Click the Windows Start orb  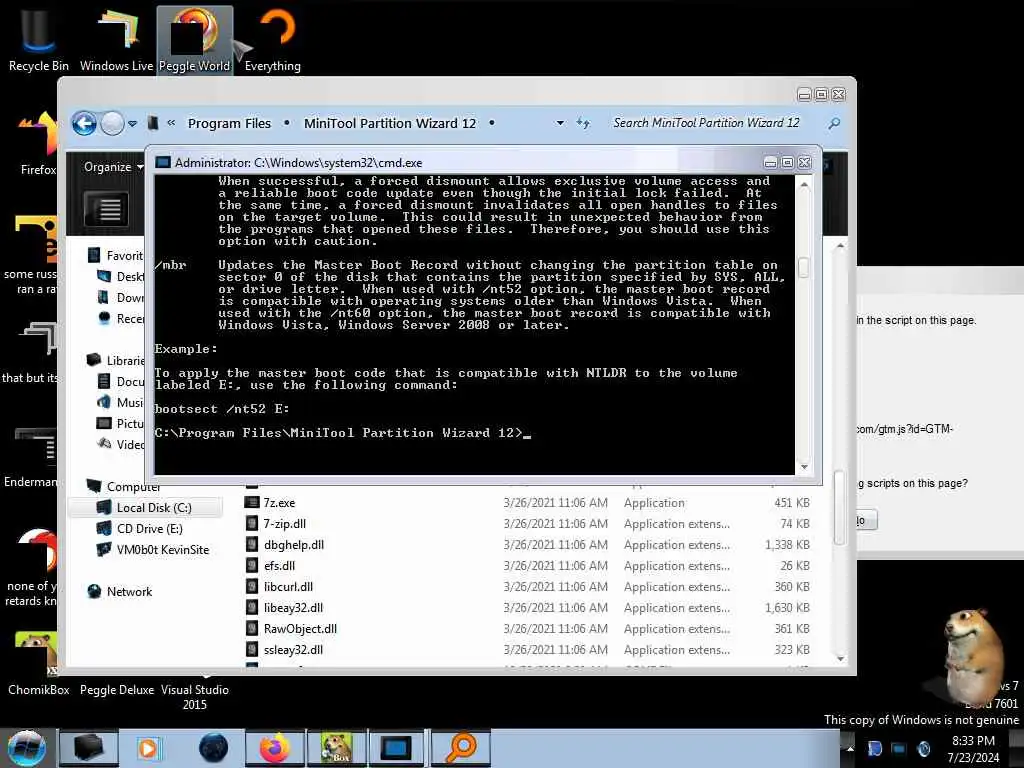(27, 748)
